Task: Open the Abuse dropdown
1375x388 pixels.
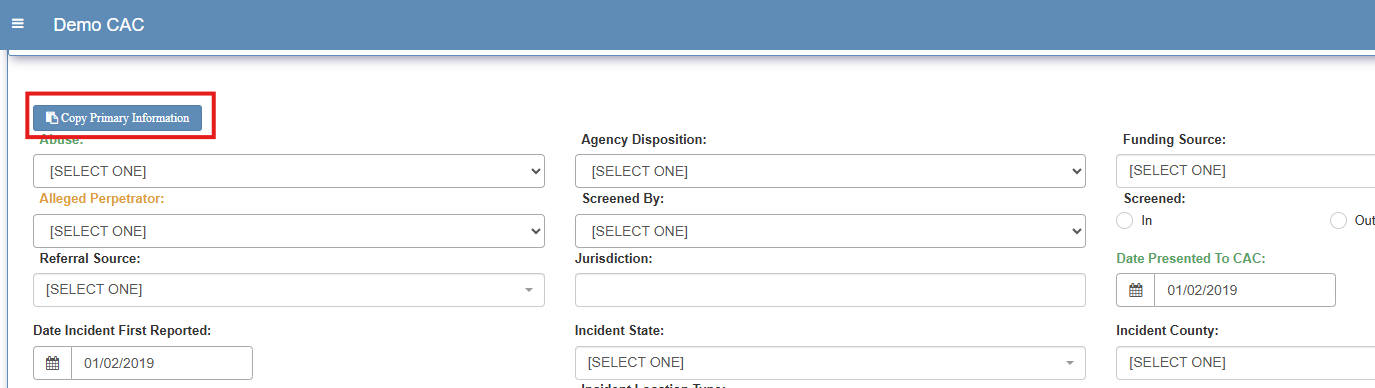Action: pos(289,171)
